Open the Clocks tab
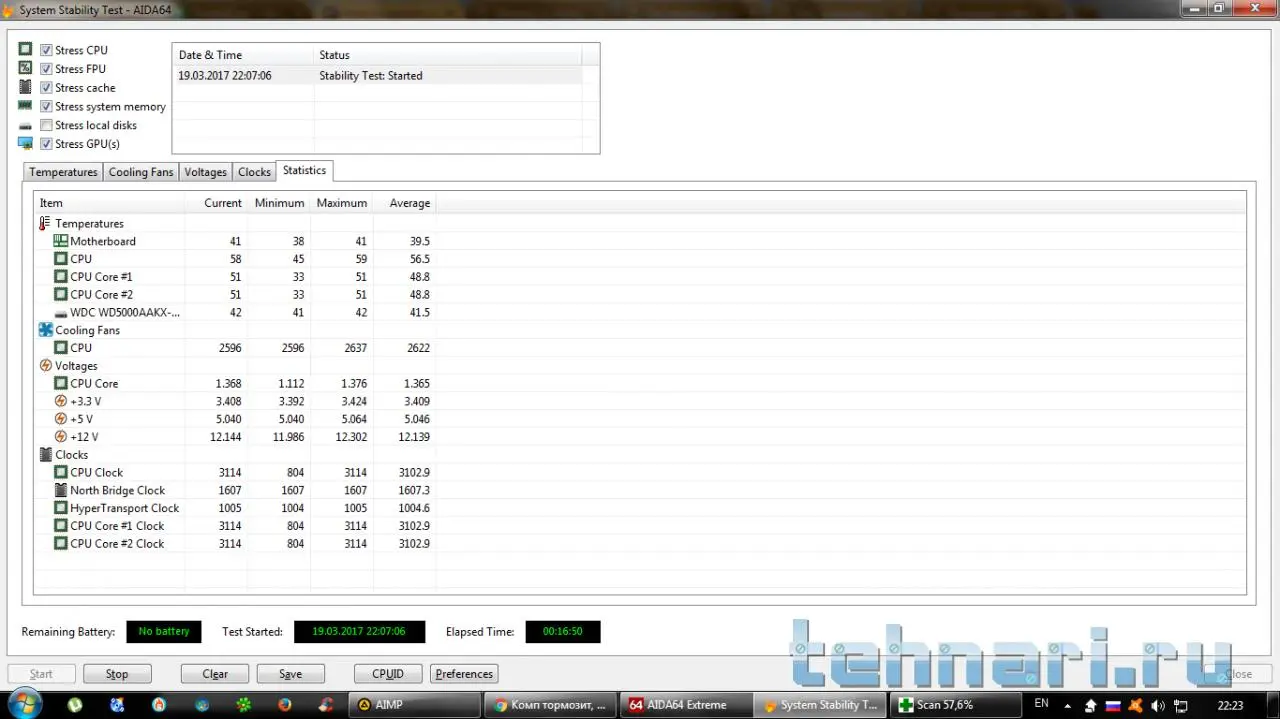This screenshot has height=719, width=1280. 254,172
